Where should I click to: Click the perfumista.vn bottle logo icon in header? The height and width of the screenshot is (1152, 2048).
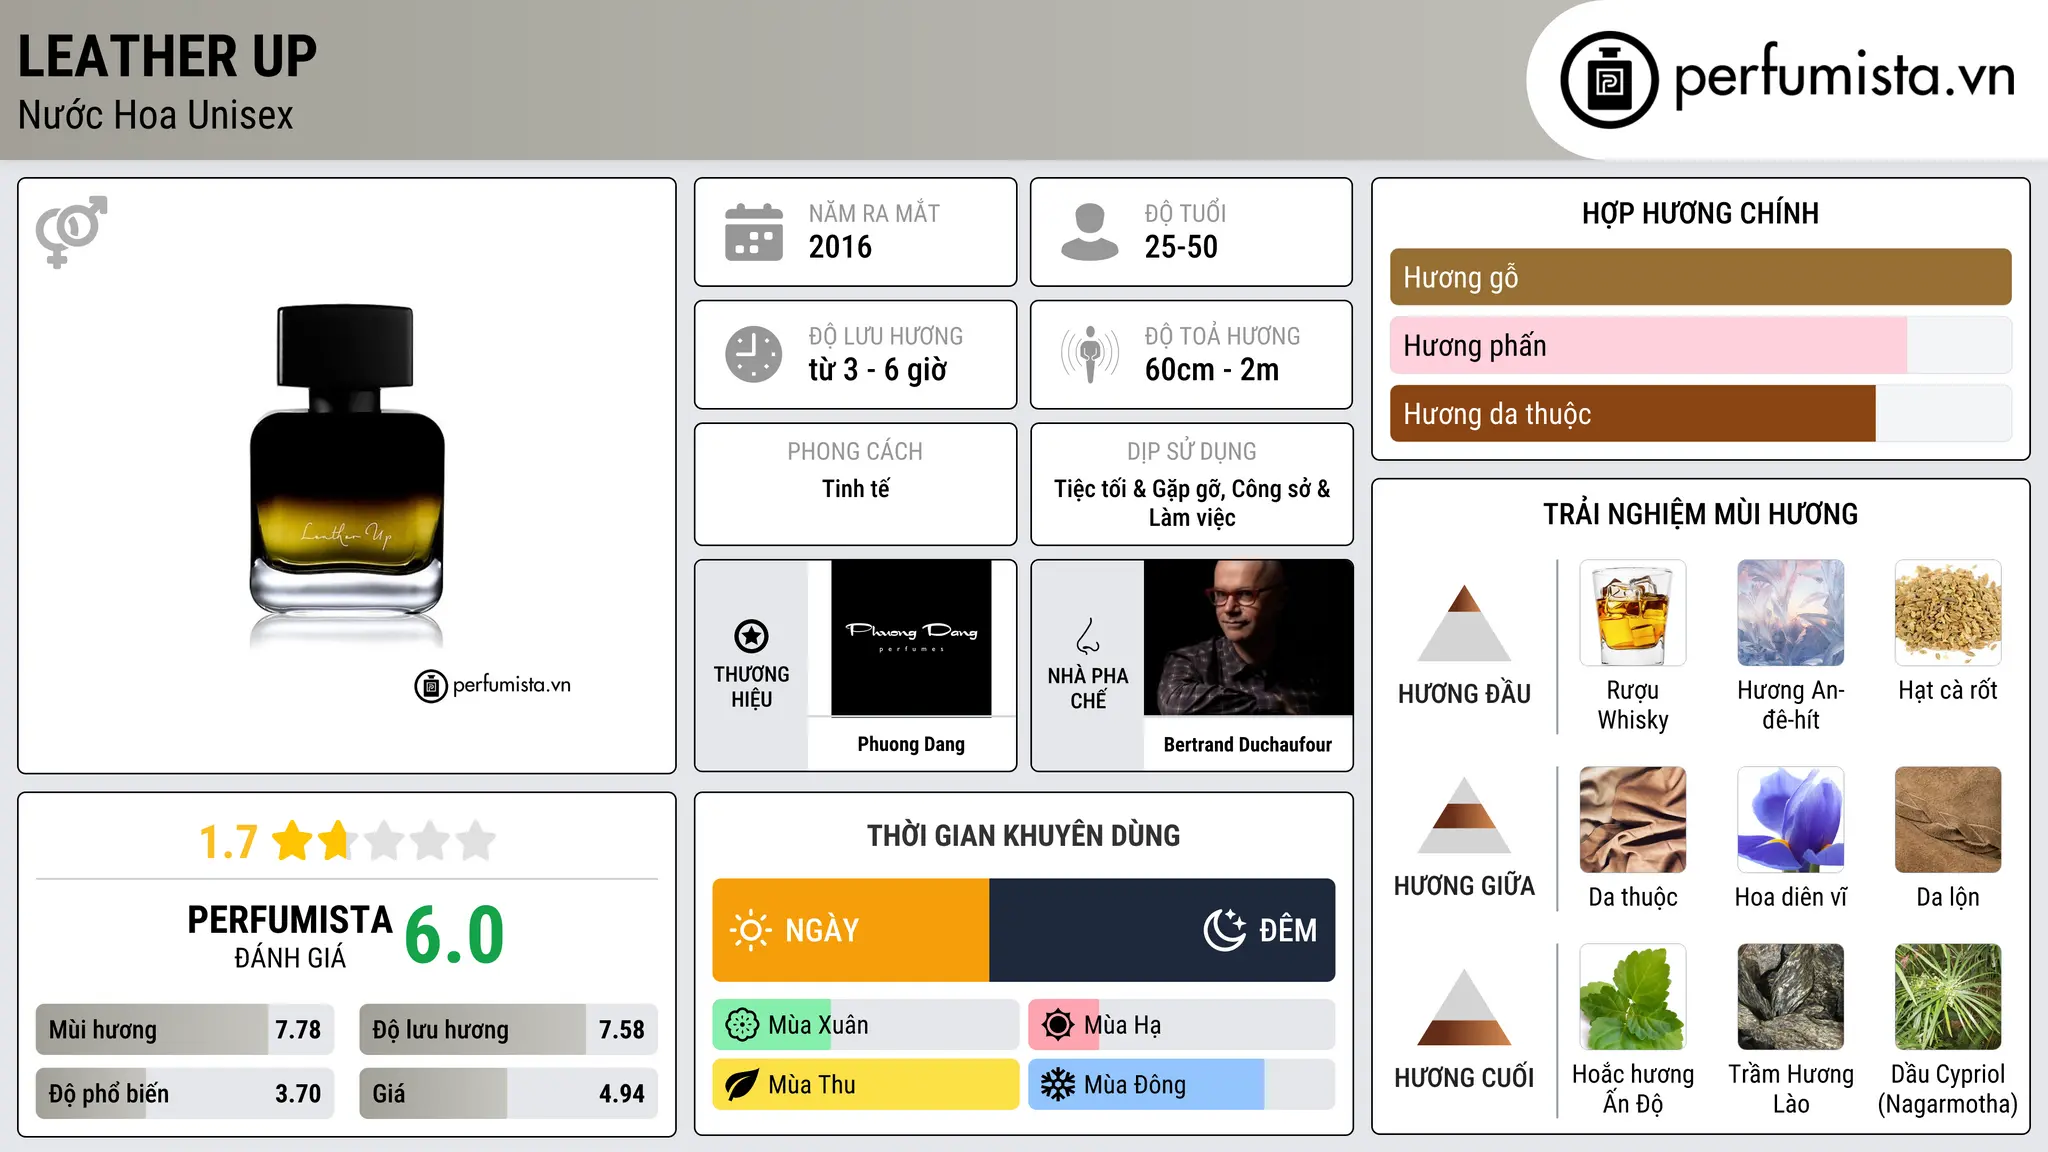click(x=1609, y=80)
